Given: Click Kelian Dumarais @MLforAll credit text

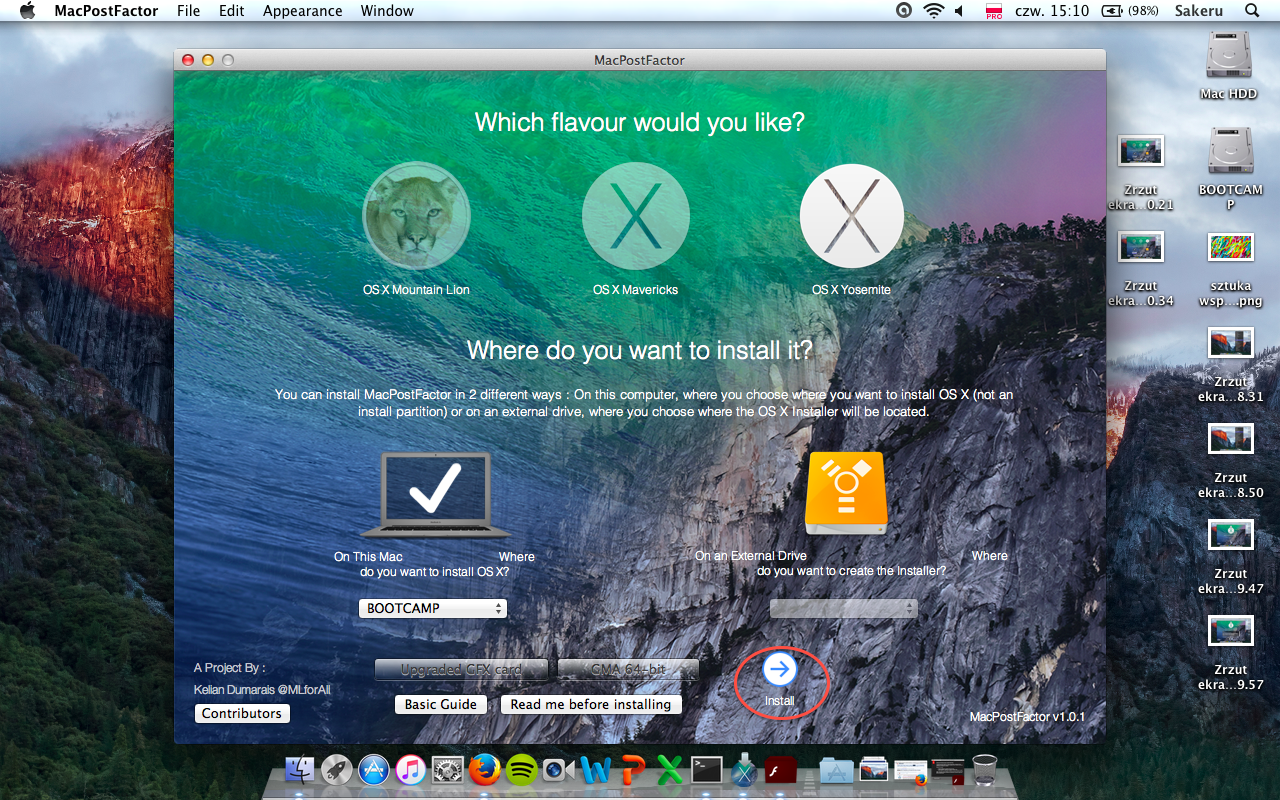Looking at the screenshot, I should pyautogui.click(x=262, y=690).
